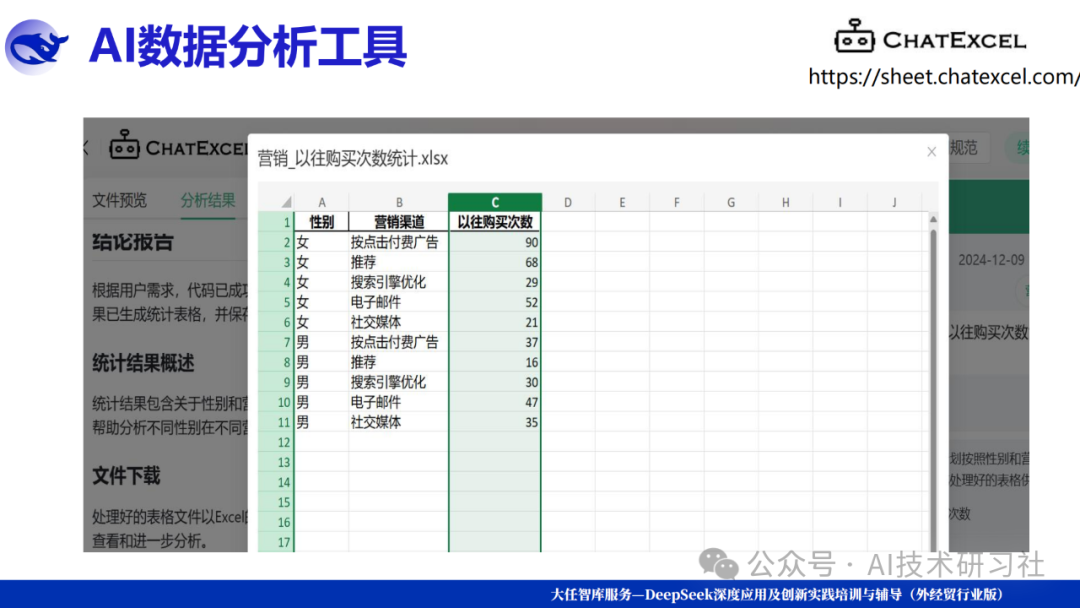Click the select-all corner triangle in spreadsheet

[x=286, y=202]
